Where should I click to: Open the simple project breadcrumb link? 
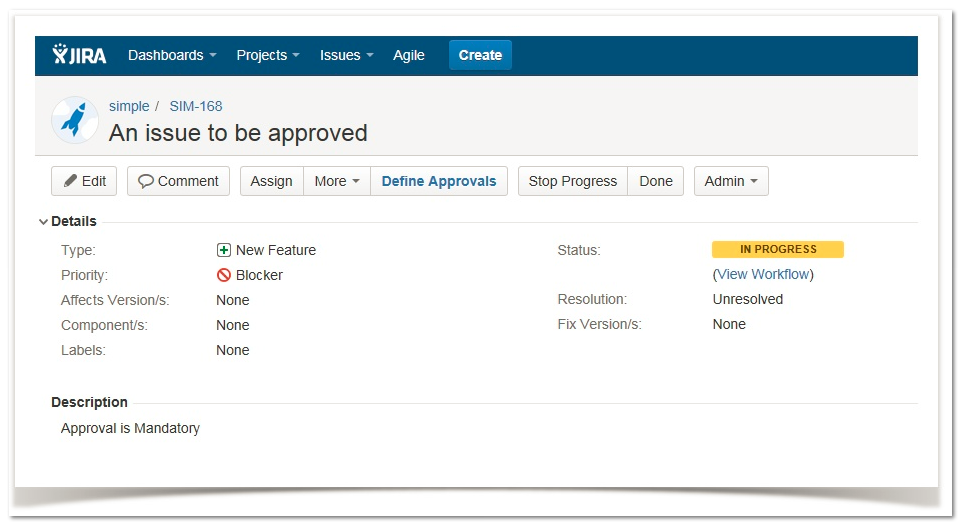[x=129, y=106]
